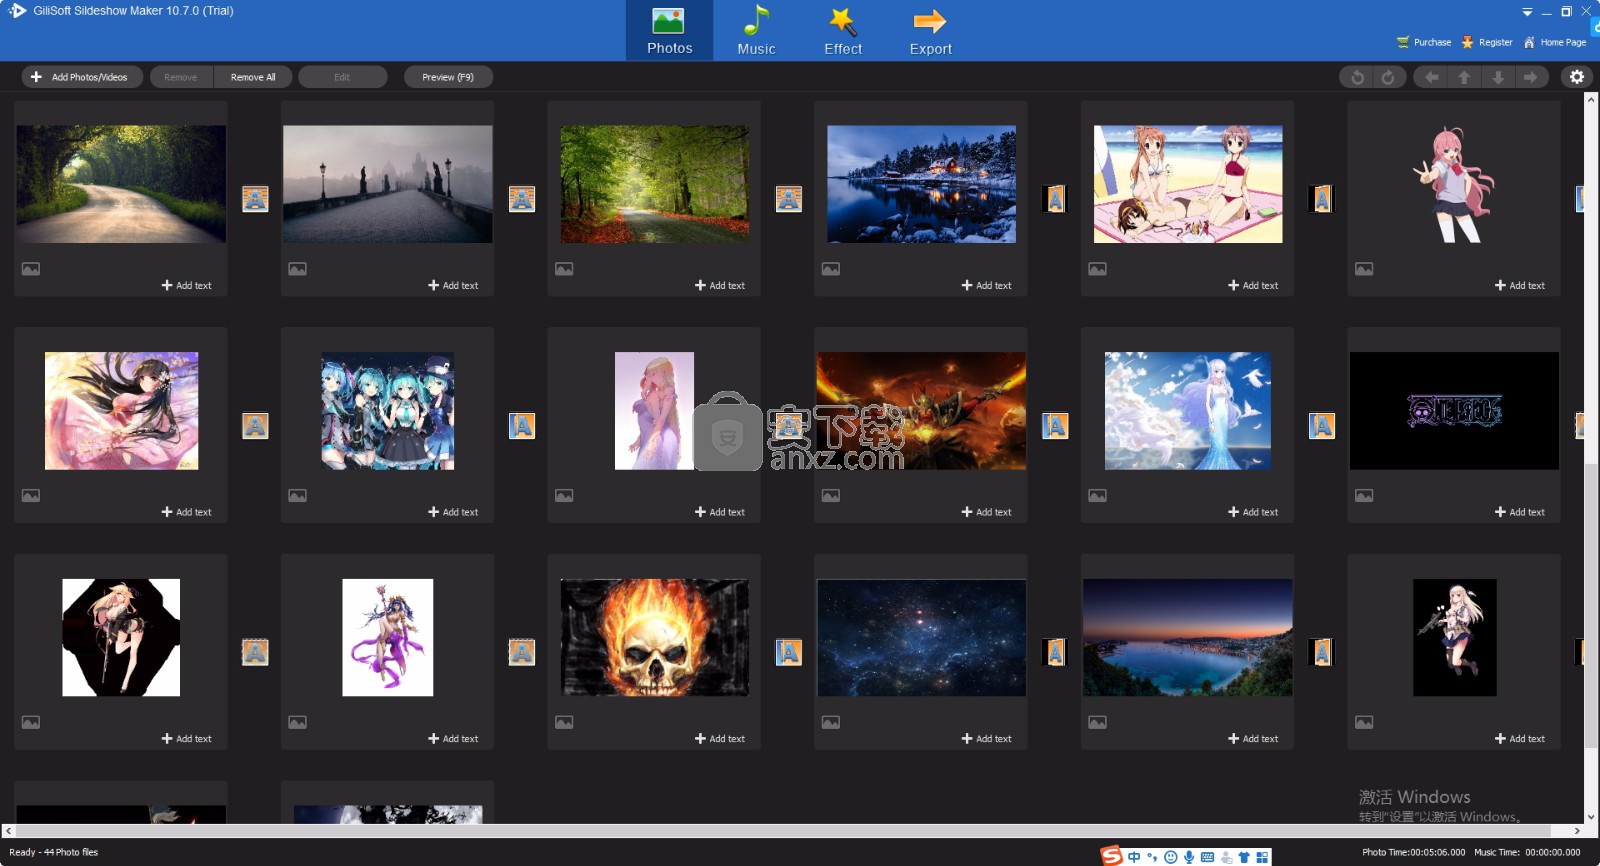Open the Register link
The width and height of the screenshot is (1600, 866).
[x=1487, y=42]
